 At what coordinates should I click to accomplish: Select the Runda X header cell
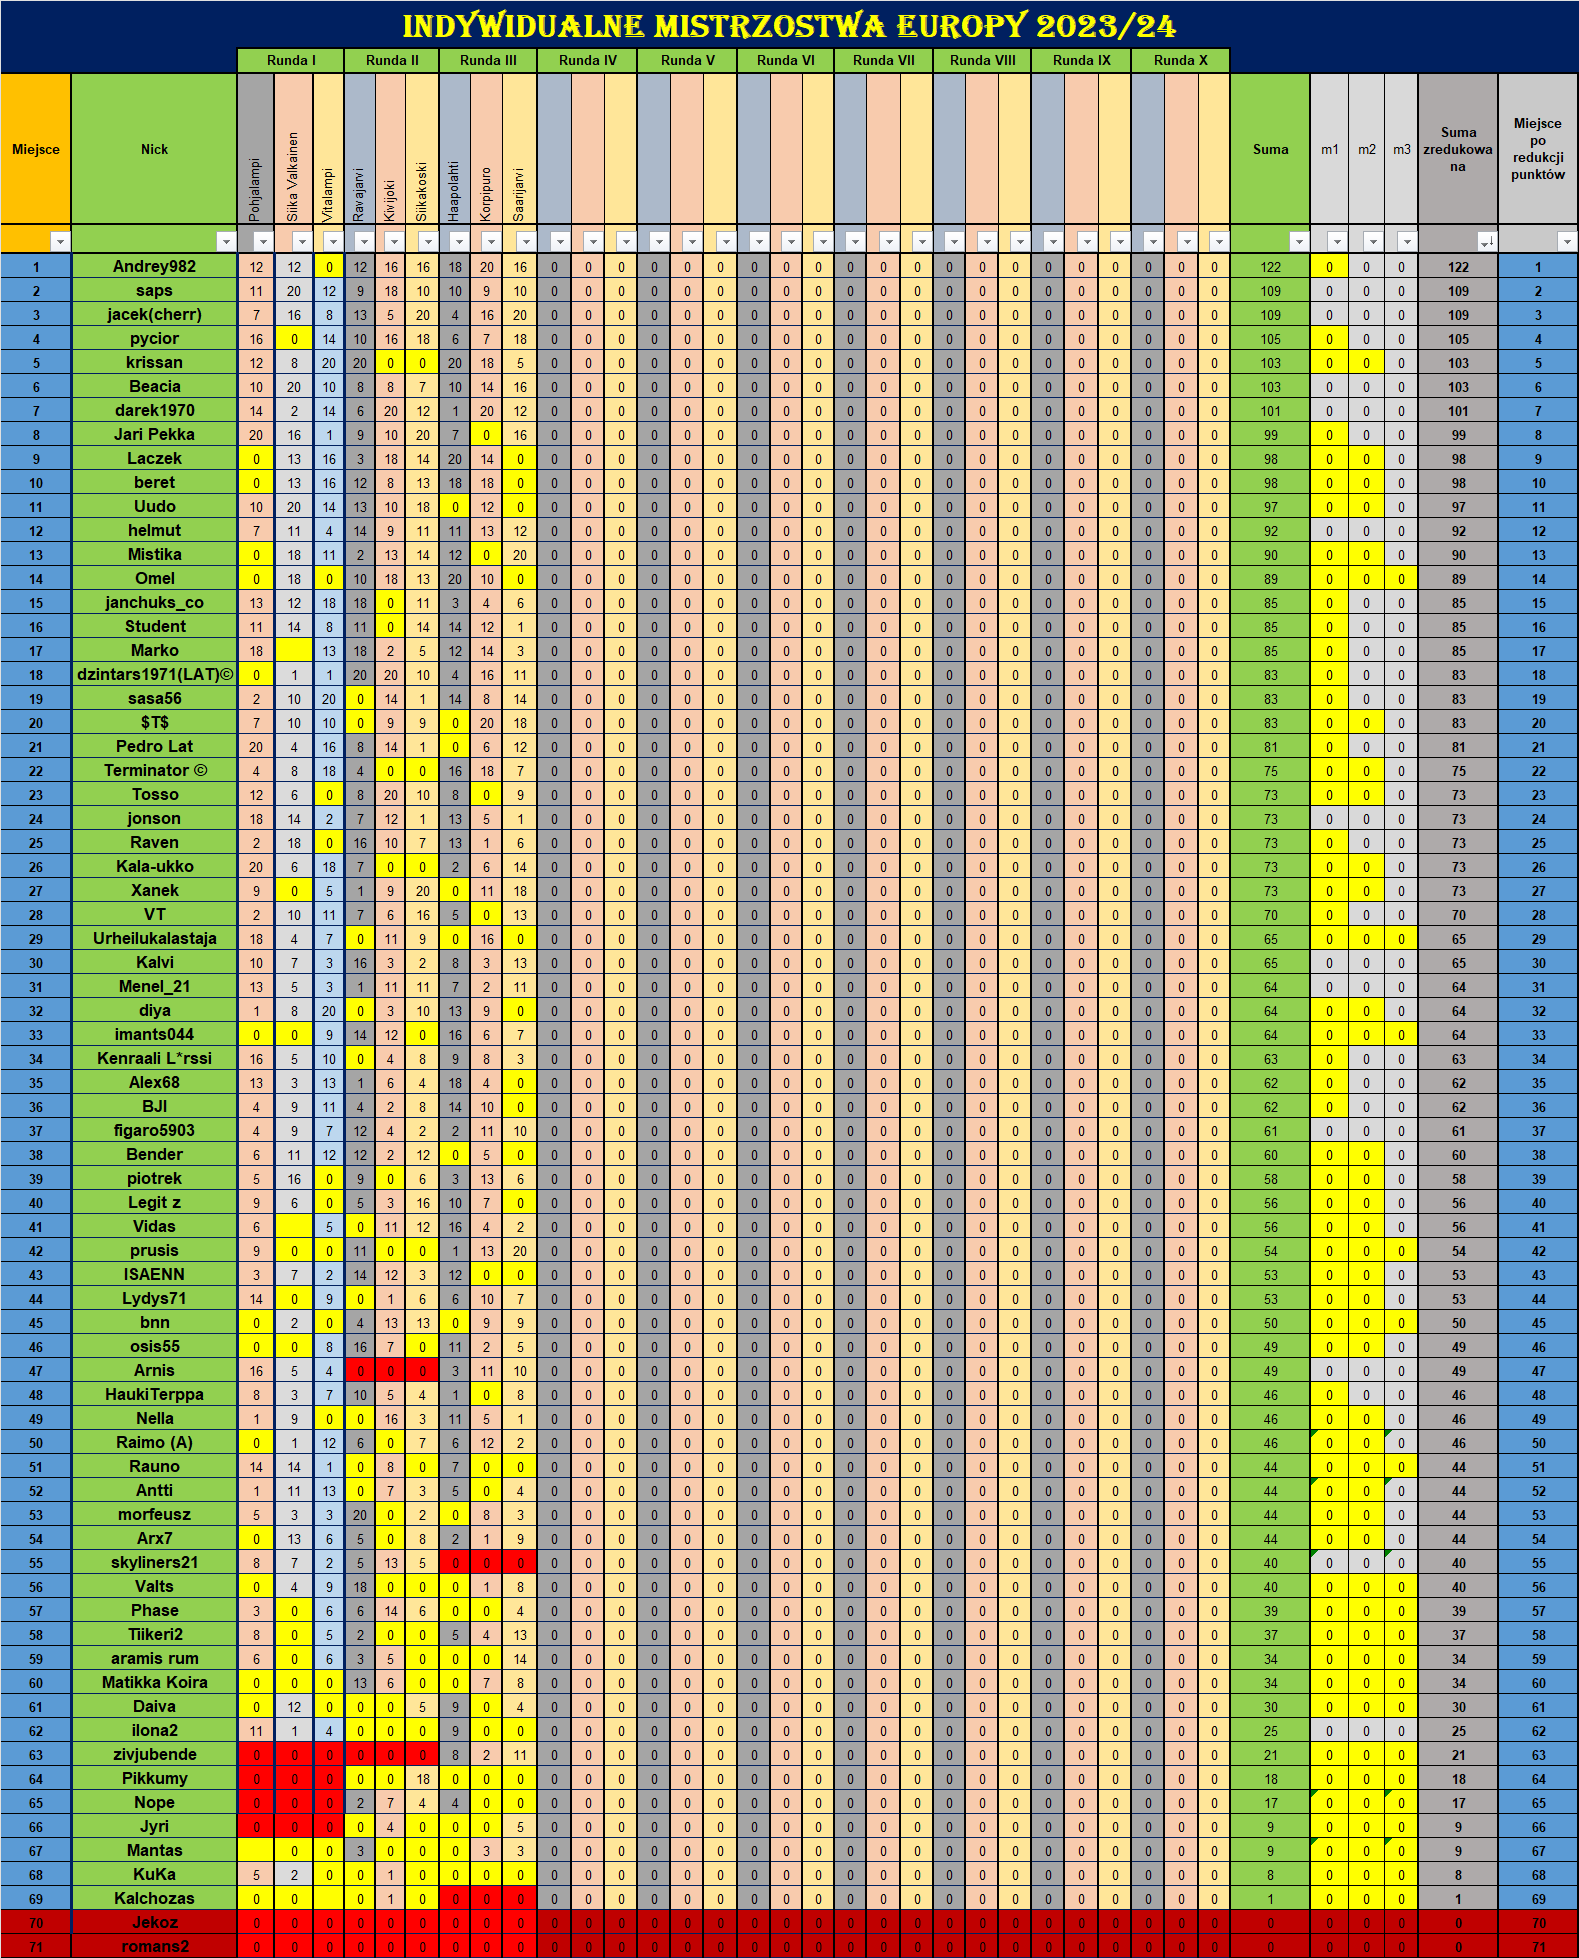point(1180,60)
